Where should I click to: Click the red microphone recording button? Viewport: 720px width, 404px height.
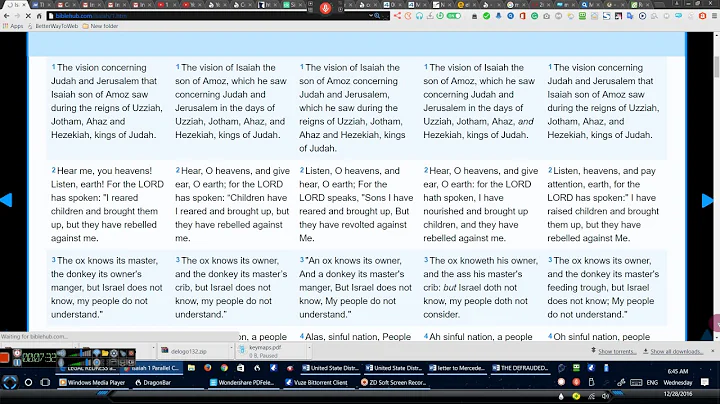326,8
